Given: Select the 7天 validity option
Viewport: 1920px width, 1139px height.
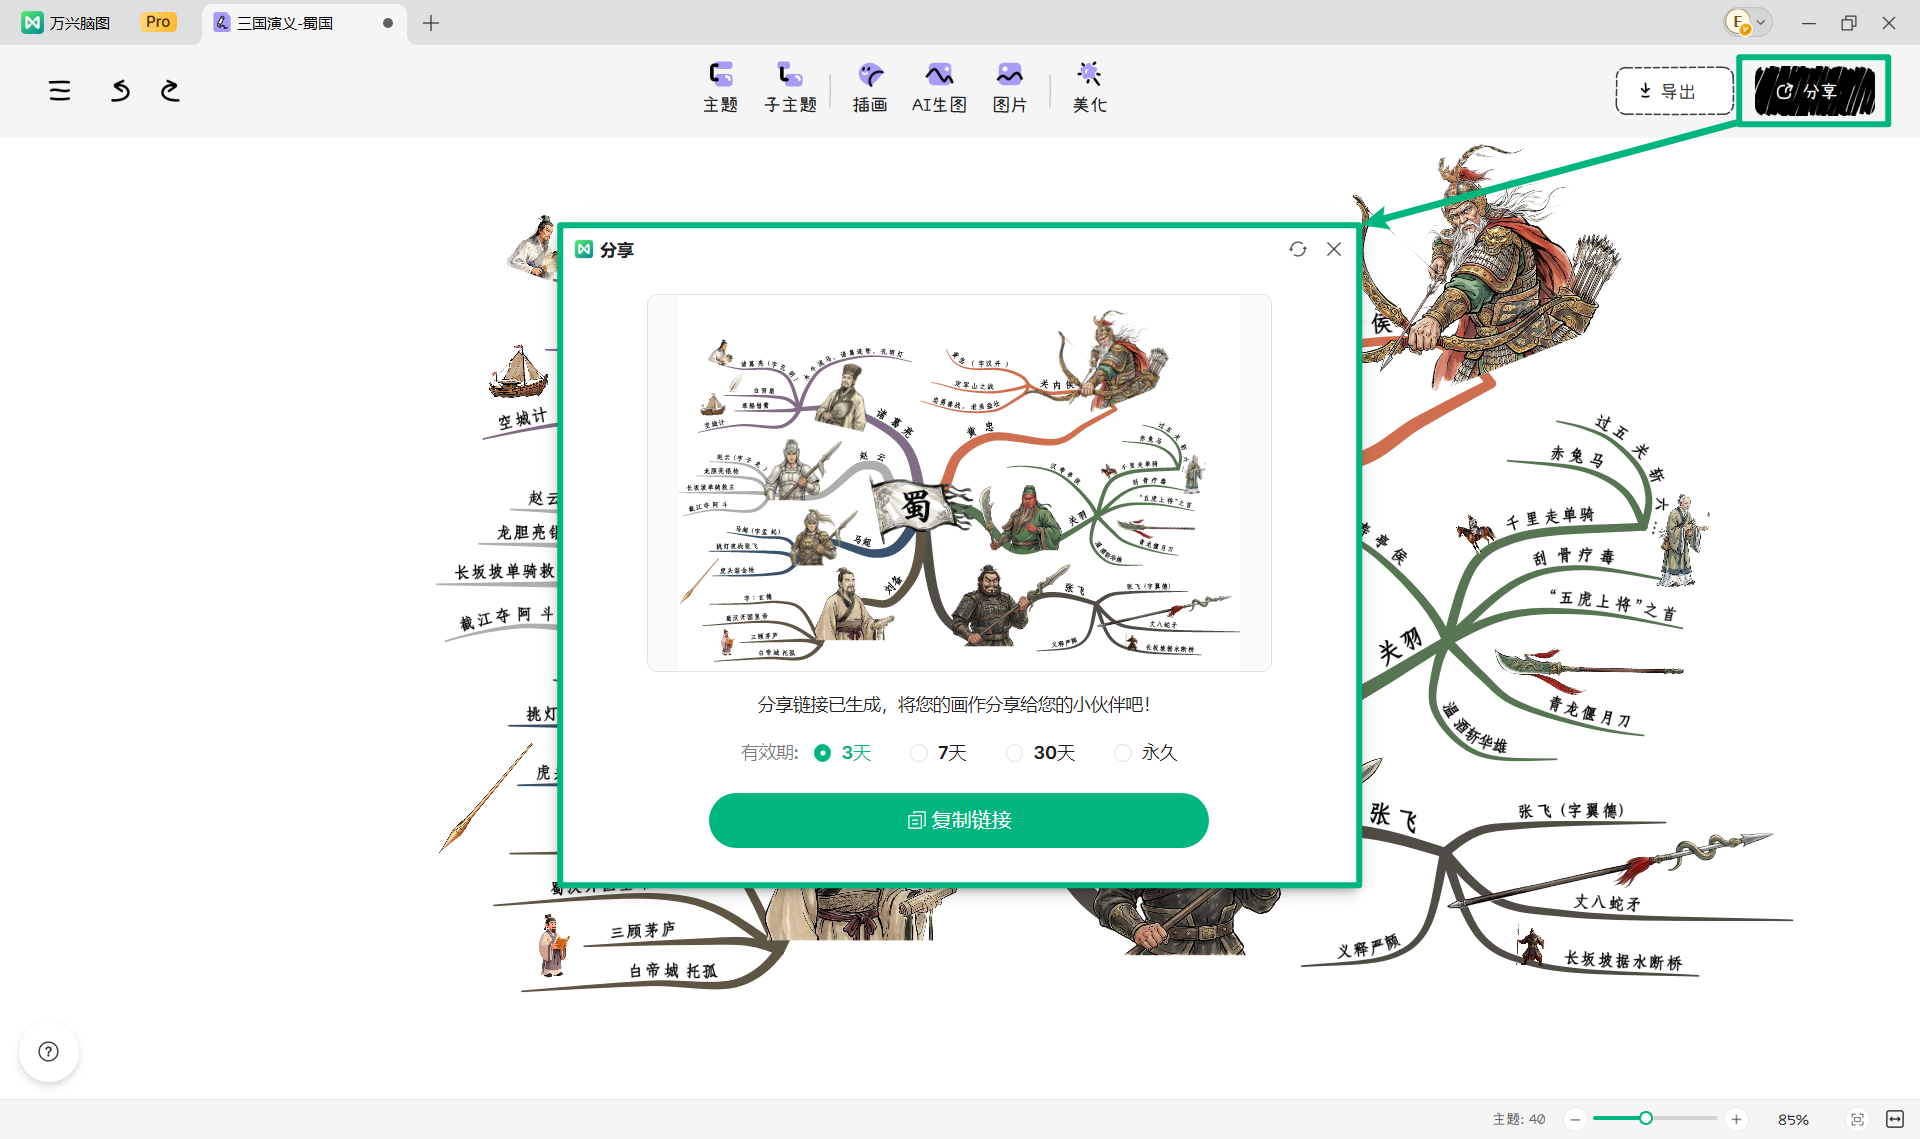Looking at the screenshot, I should click(x=938, y=753).
